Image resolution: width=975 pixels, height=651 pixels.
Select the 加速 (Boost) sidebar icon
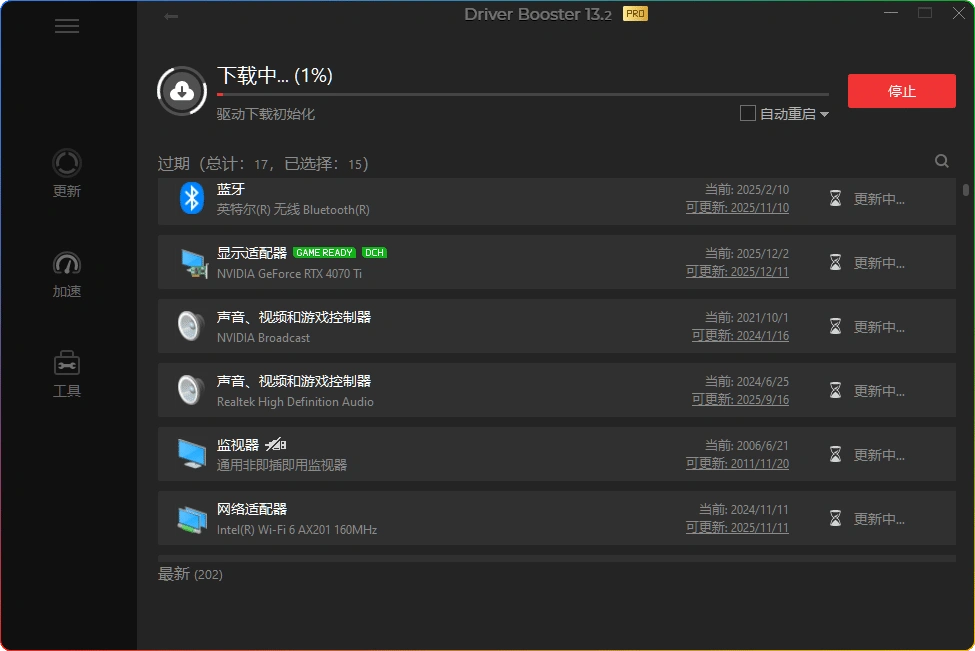tap(66, 272)
